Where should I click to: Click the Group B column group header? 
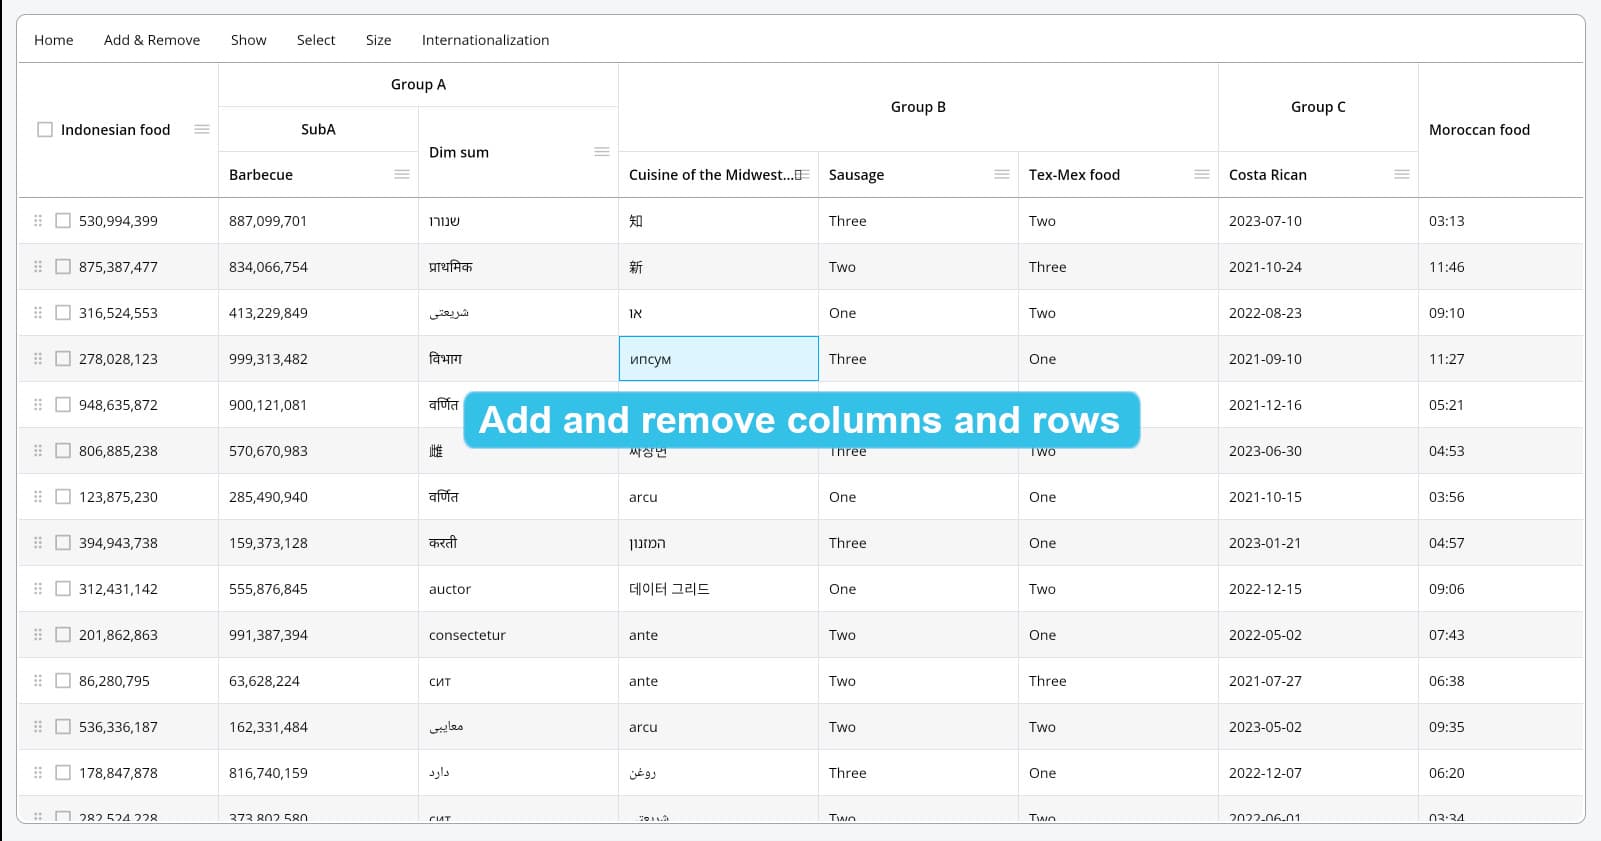pos(918,107)
